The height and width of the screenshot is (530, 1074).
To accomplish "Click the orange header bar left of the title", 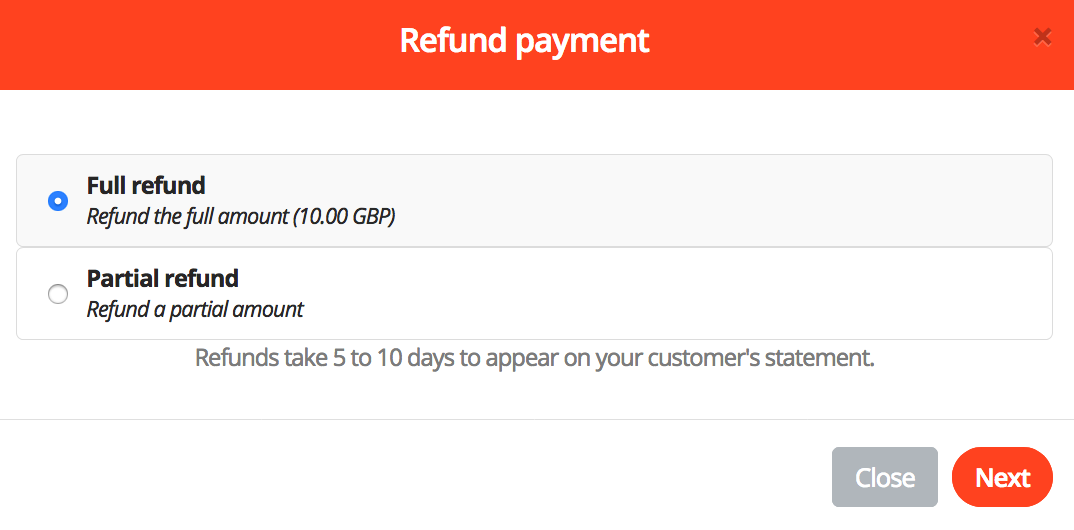I will tap(200, 44).
